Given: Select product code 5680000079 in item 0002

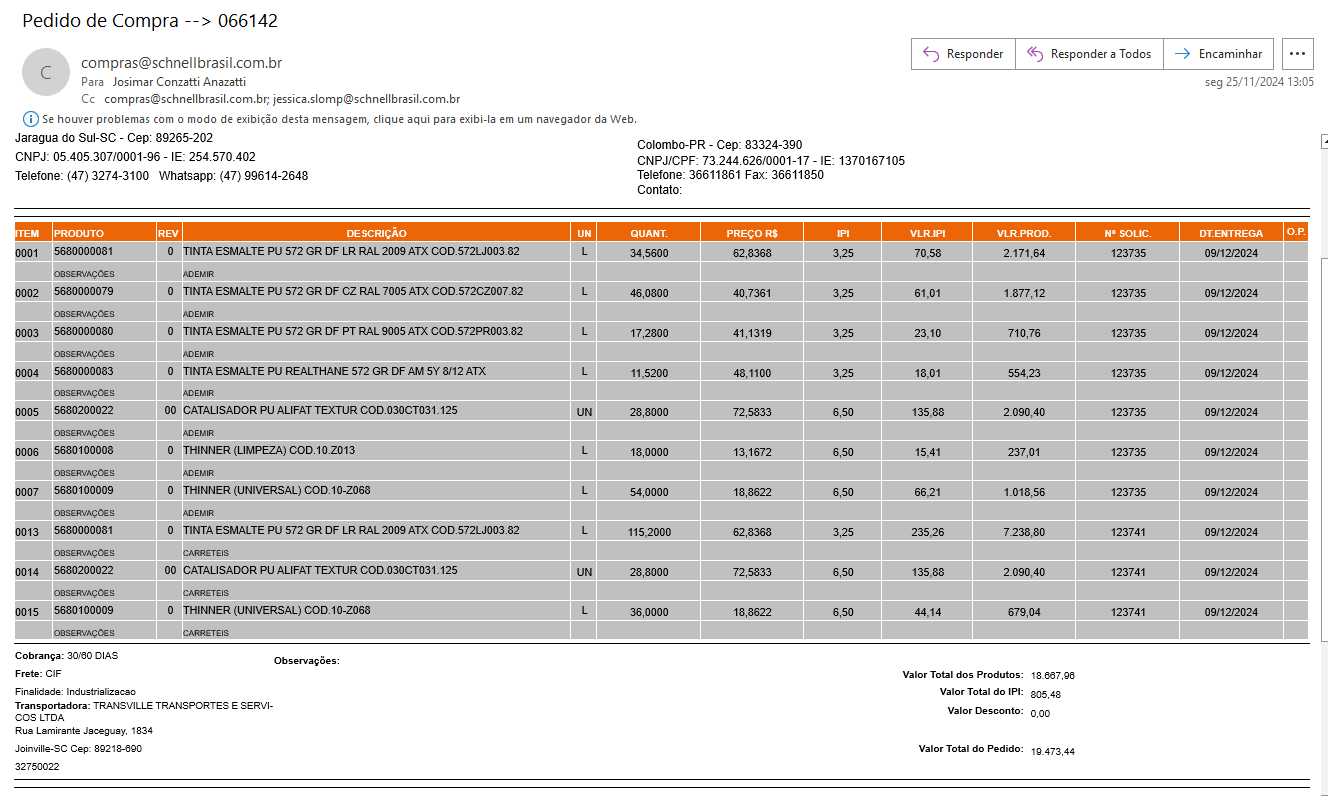Looking at the screenshot, I should [x=83, y=292].
